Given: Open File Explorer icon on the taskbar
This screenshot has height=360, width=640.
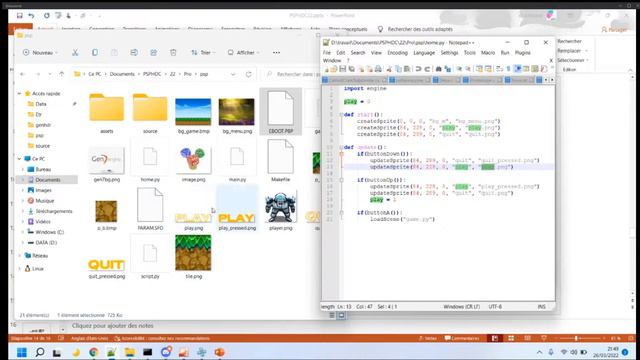Looking at the screenshot, I should pos(129,352).
